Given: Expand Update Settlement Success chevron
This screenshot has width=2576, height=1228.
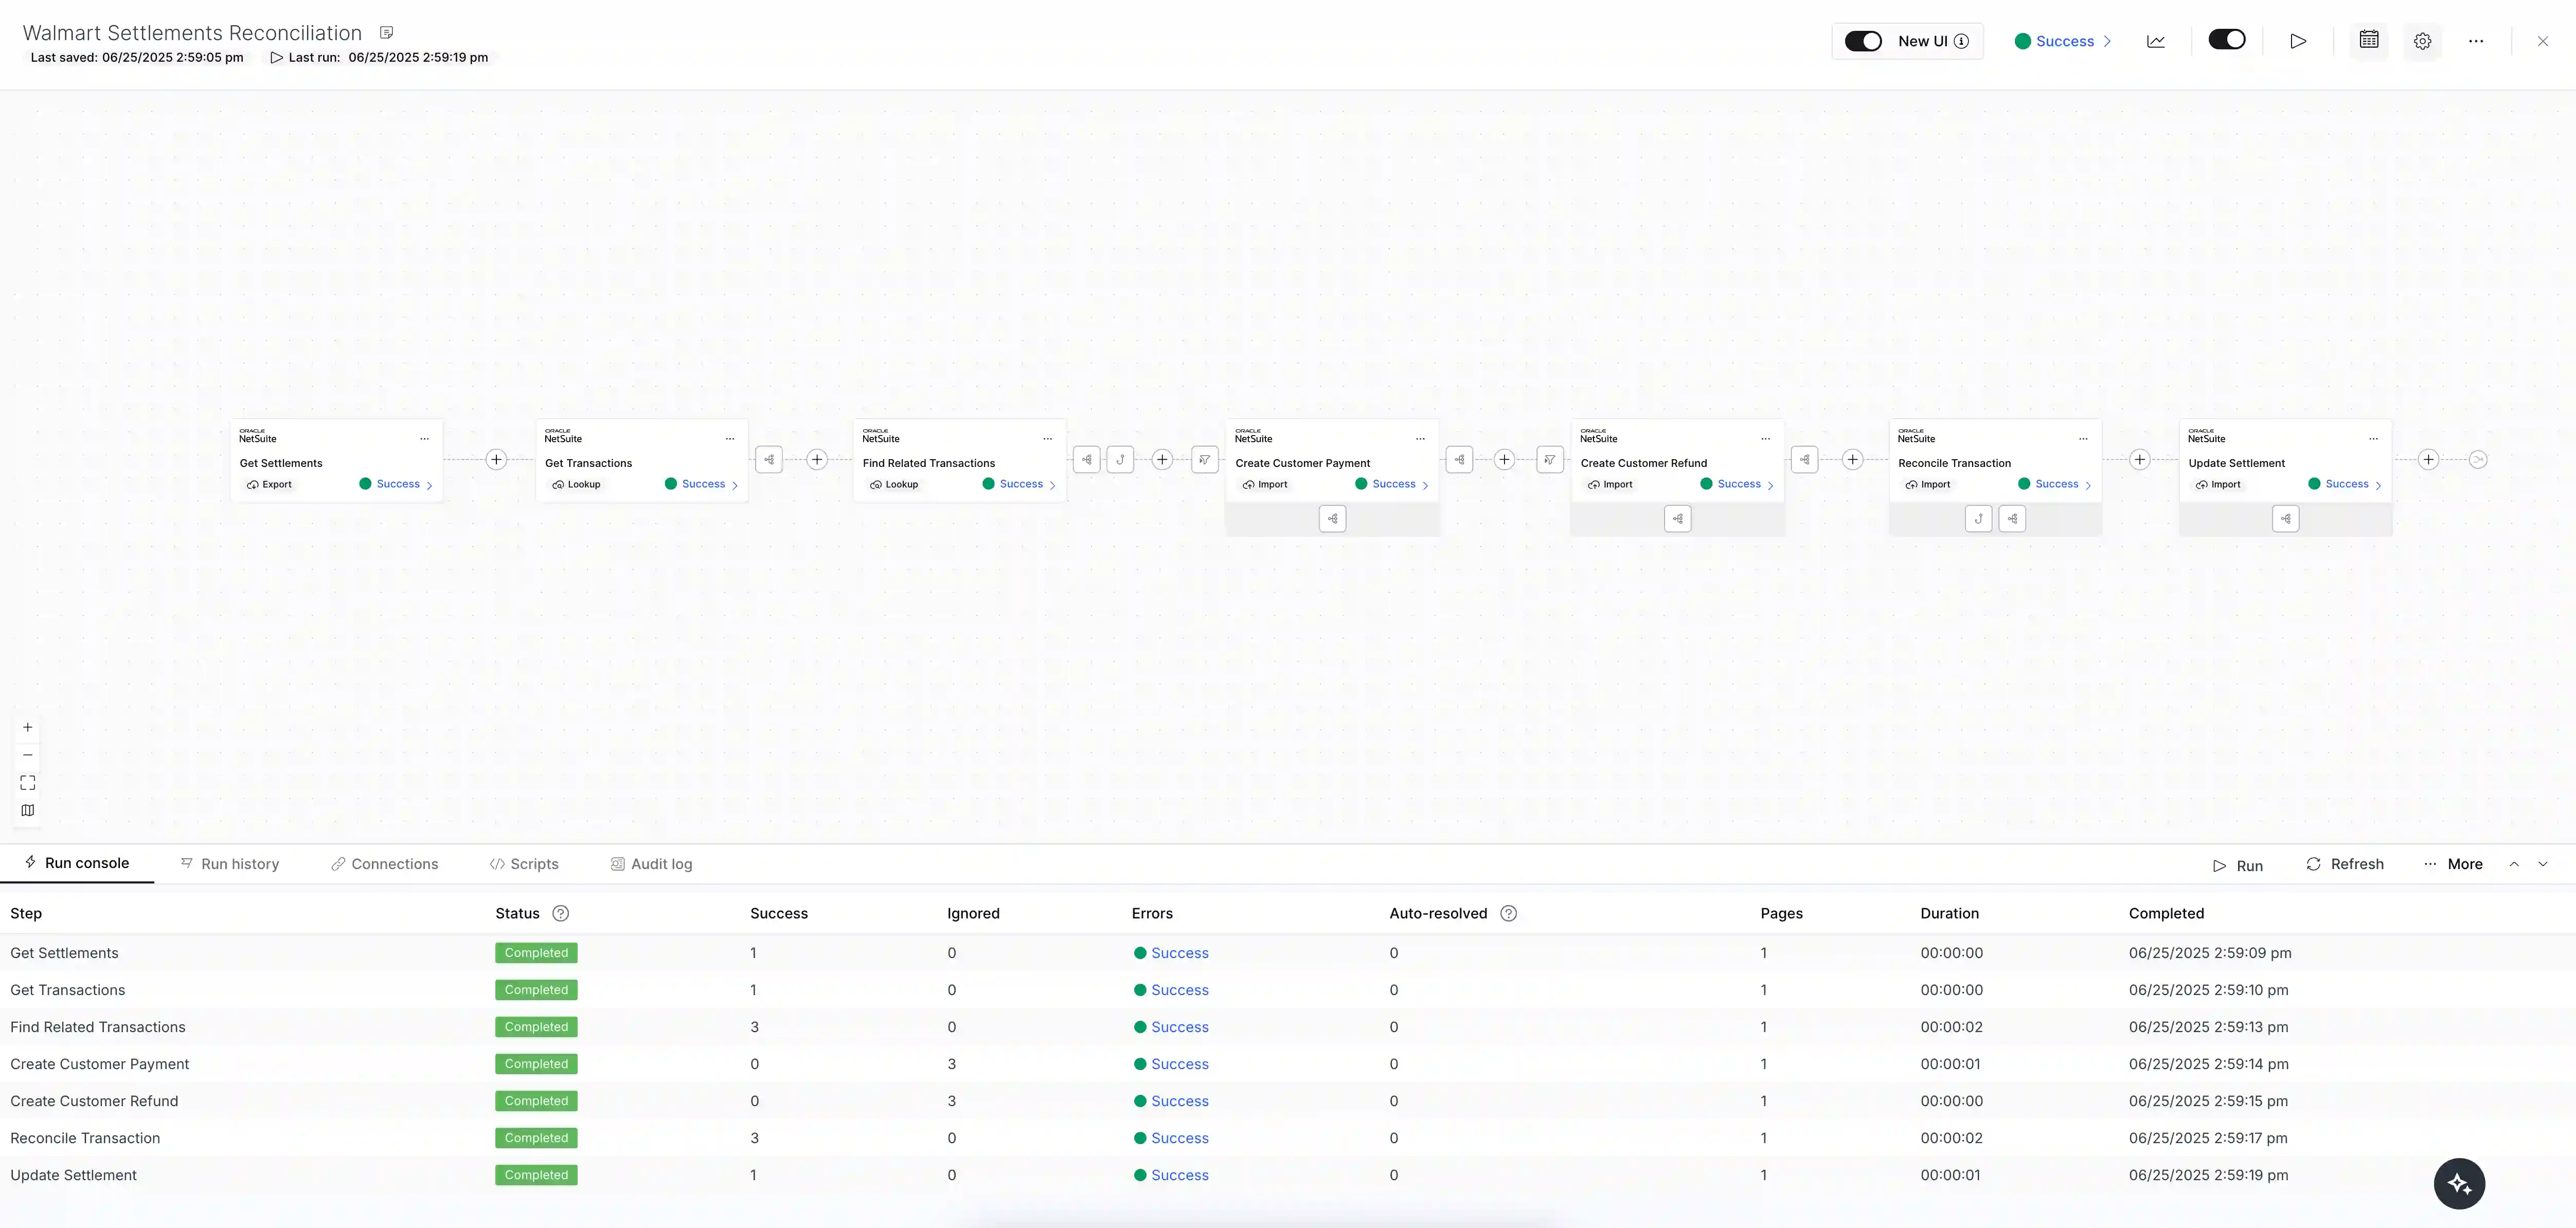Looking at the screenshot, I should coord(2378,485).
